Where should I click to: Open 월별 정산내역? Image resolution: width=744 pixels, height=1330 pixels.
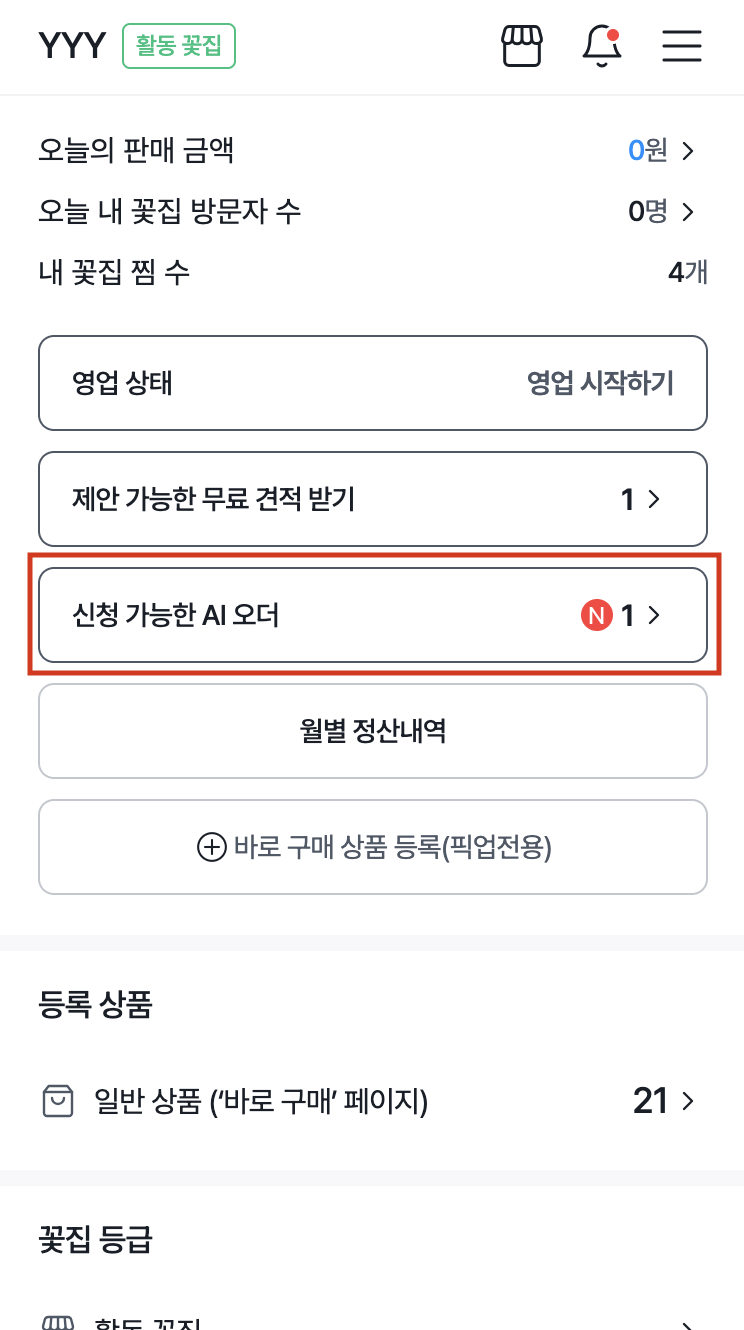(372, 731)
